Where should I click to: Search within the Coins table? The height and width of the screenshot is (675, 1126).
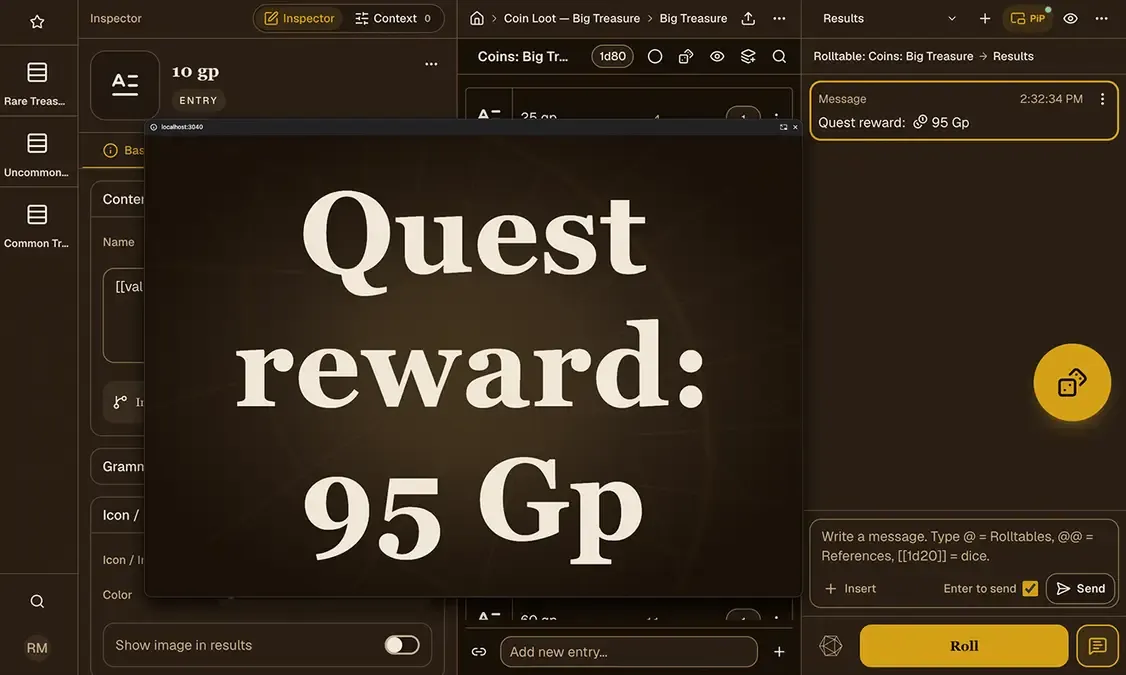(779, 56)
